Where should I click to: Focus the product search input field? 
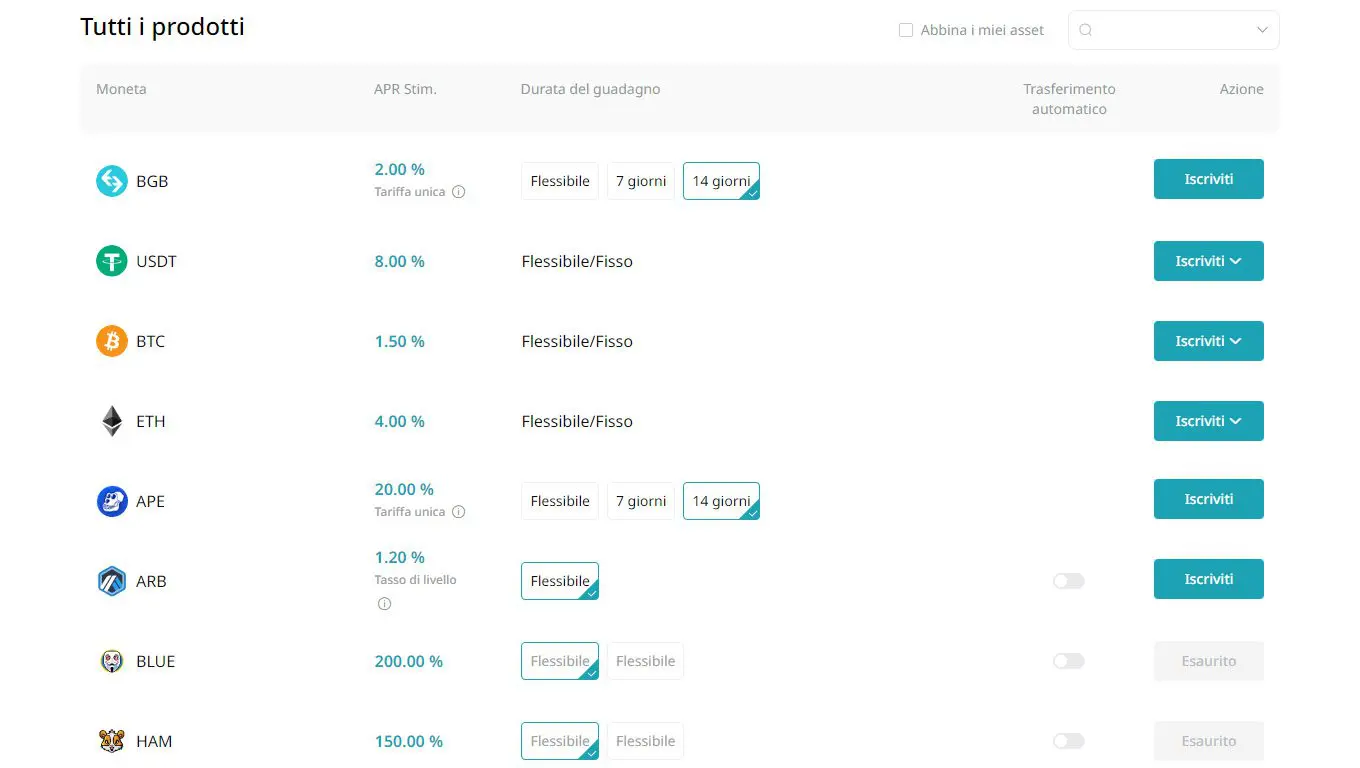click(1174, 30)
